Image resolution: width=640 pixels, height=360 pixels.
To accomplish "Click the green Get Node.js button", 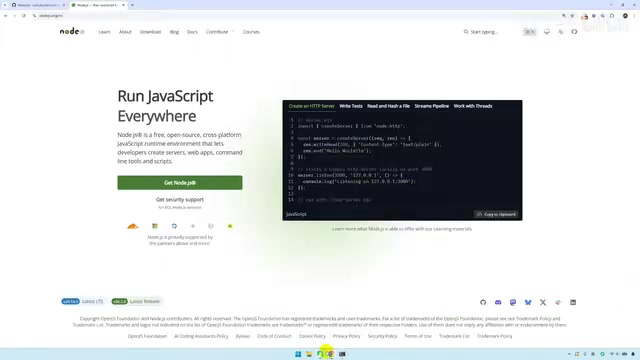I will click(x=180, y=182).
